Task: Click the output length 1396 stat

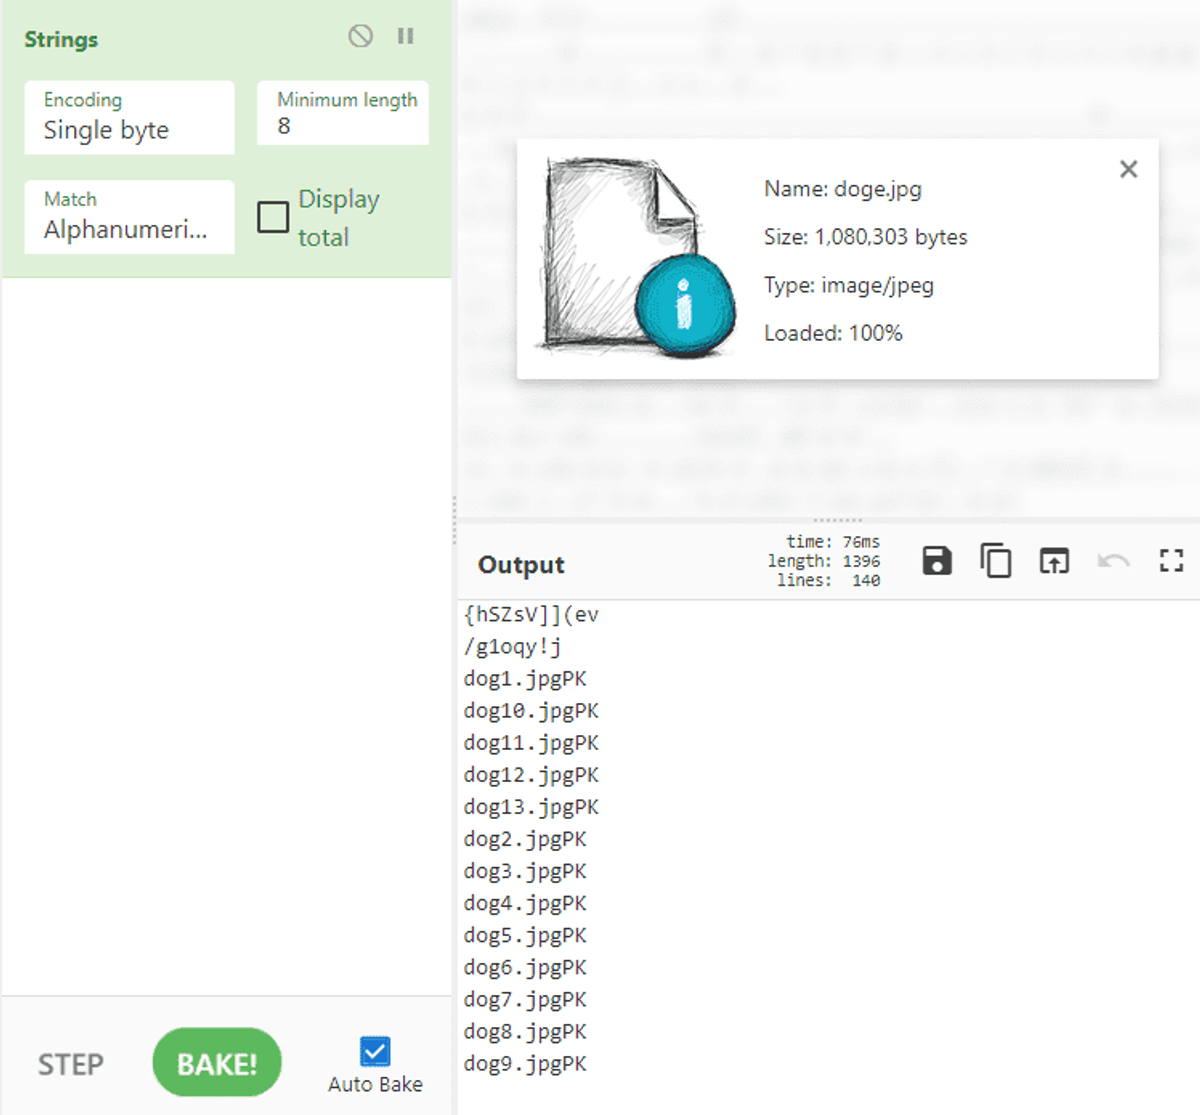Action: click(x=824, y=561)
